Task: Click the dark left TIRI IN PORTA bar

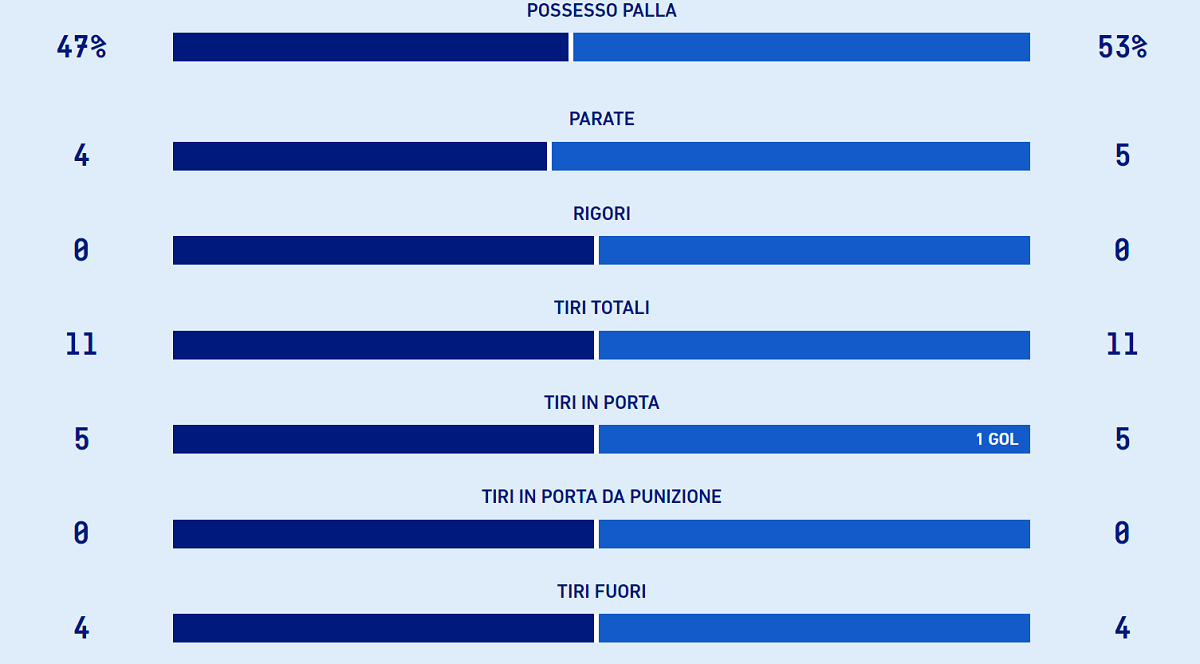Action: pos(383,439)
